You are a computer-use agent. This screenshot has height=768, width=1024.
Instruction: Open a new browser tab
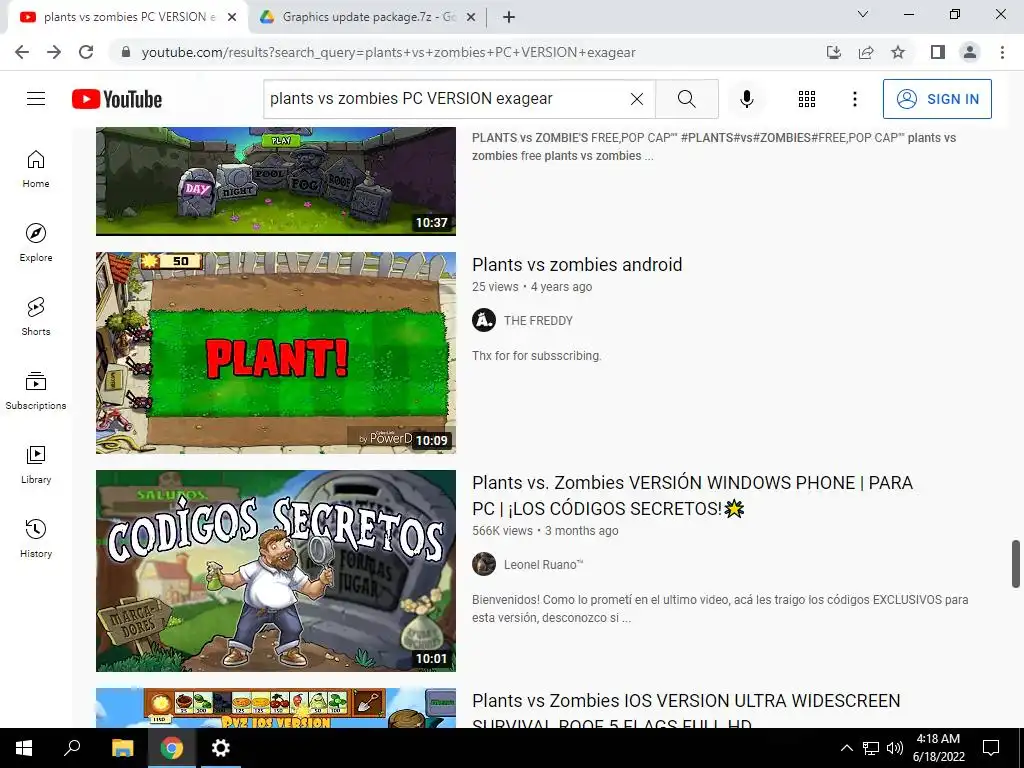509,18
